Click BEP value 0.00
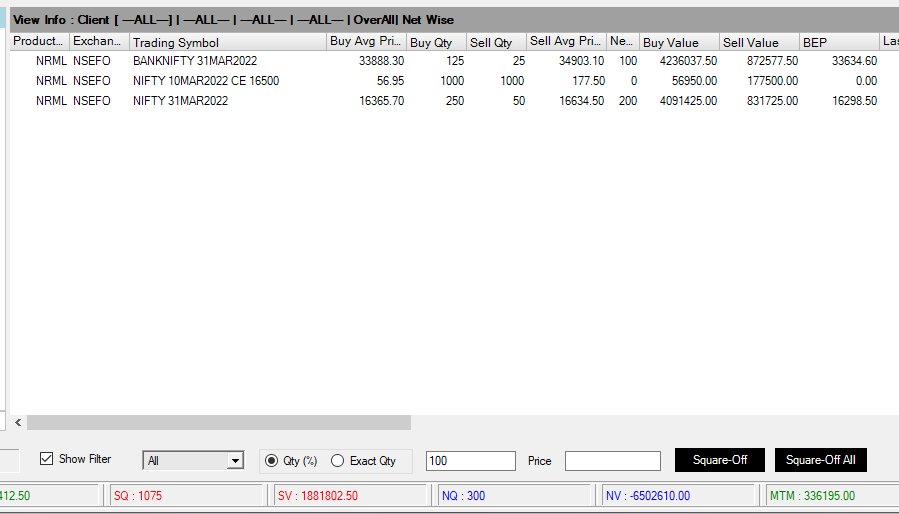The image size is (899, 514). (x=866, y=81)
